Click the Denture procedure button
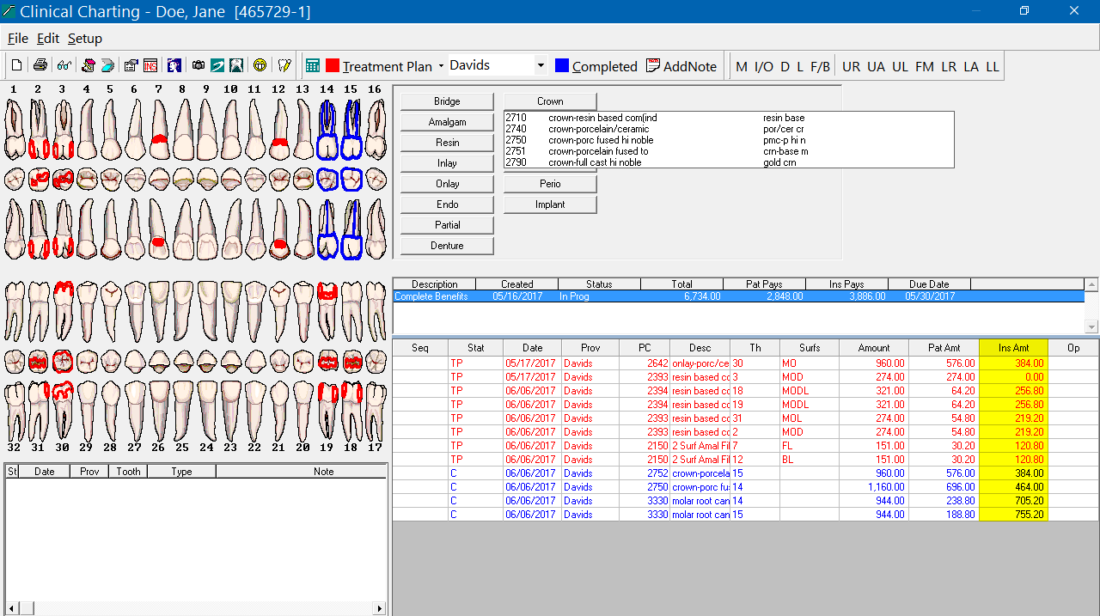The width and height of the screenshot is (1100, 616). [447, 246]
